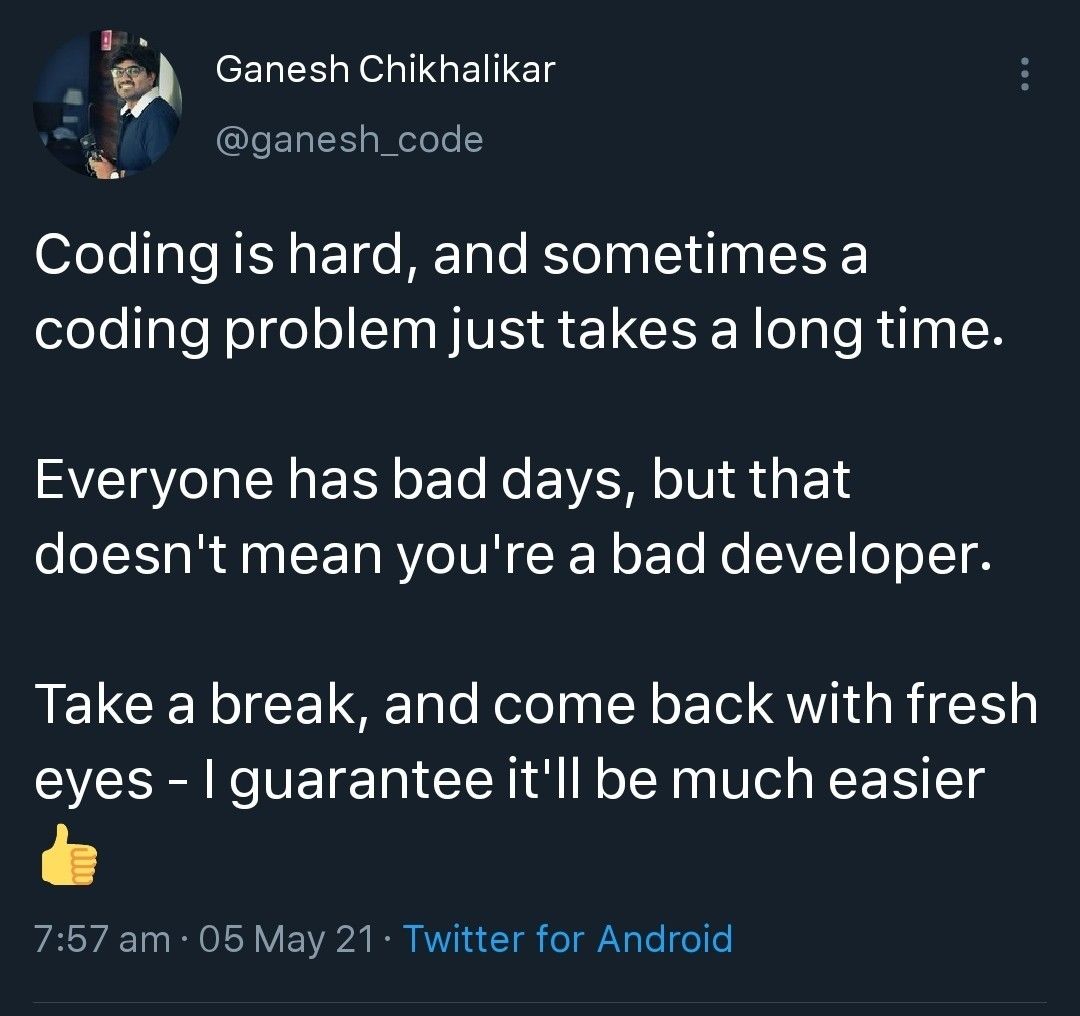This screenshot has height=1016, width=1080.
Task: Click the surname 'Chikhalikar' in header
Action: pos(457,70)
